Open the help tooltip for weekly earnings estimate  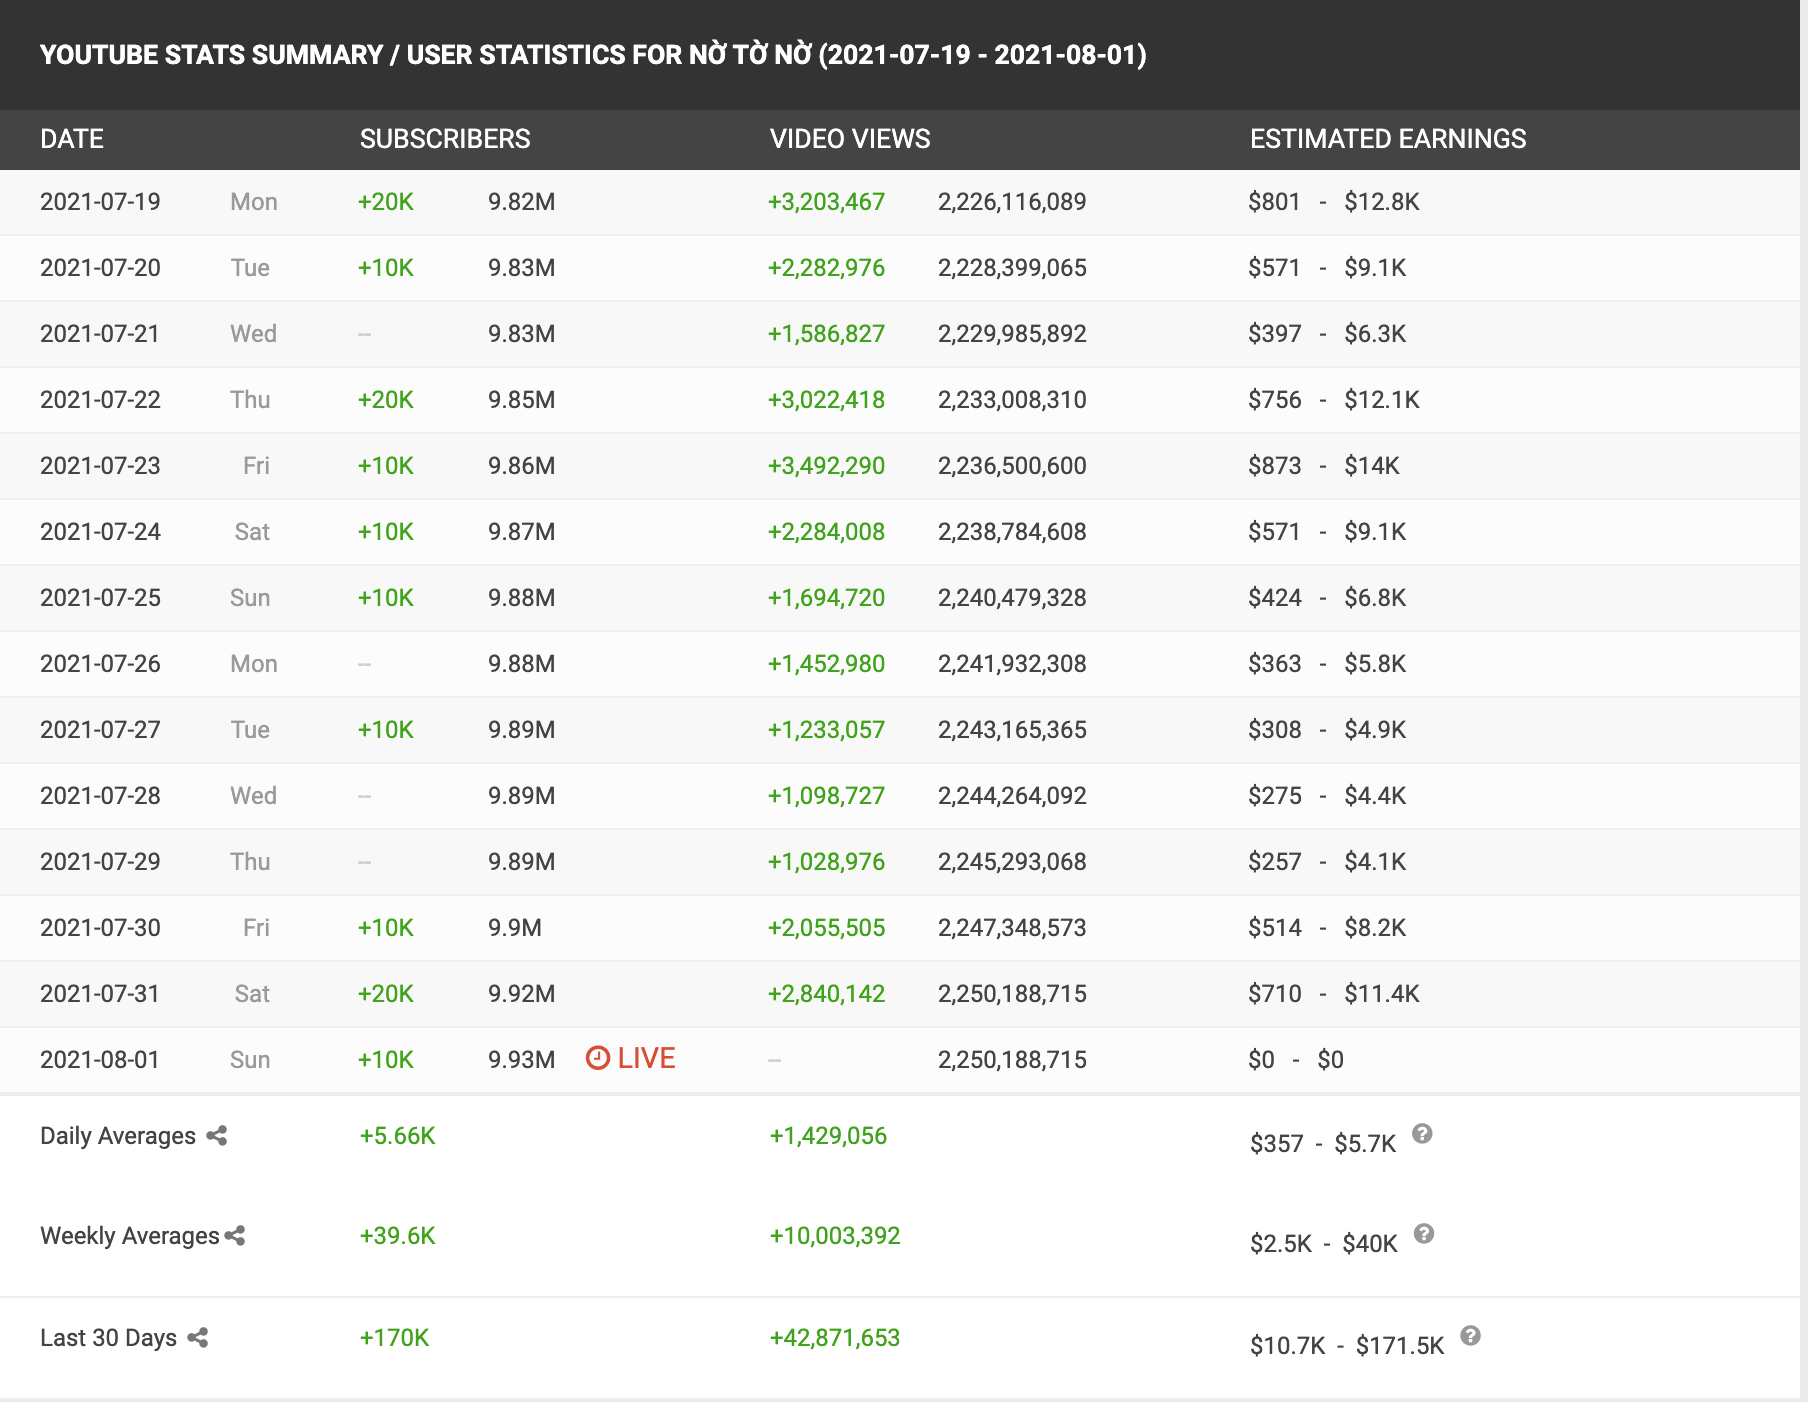tap(1424, 1232)
